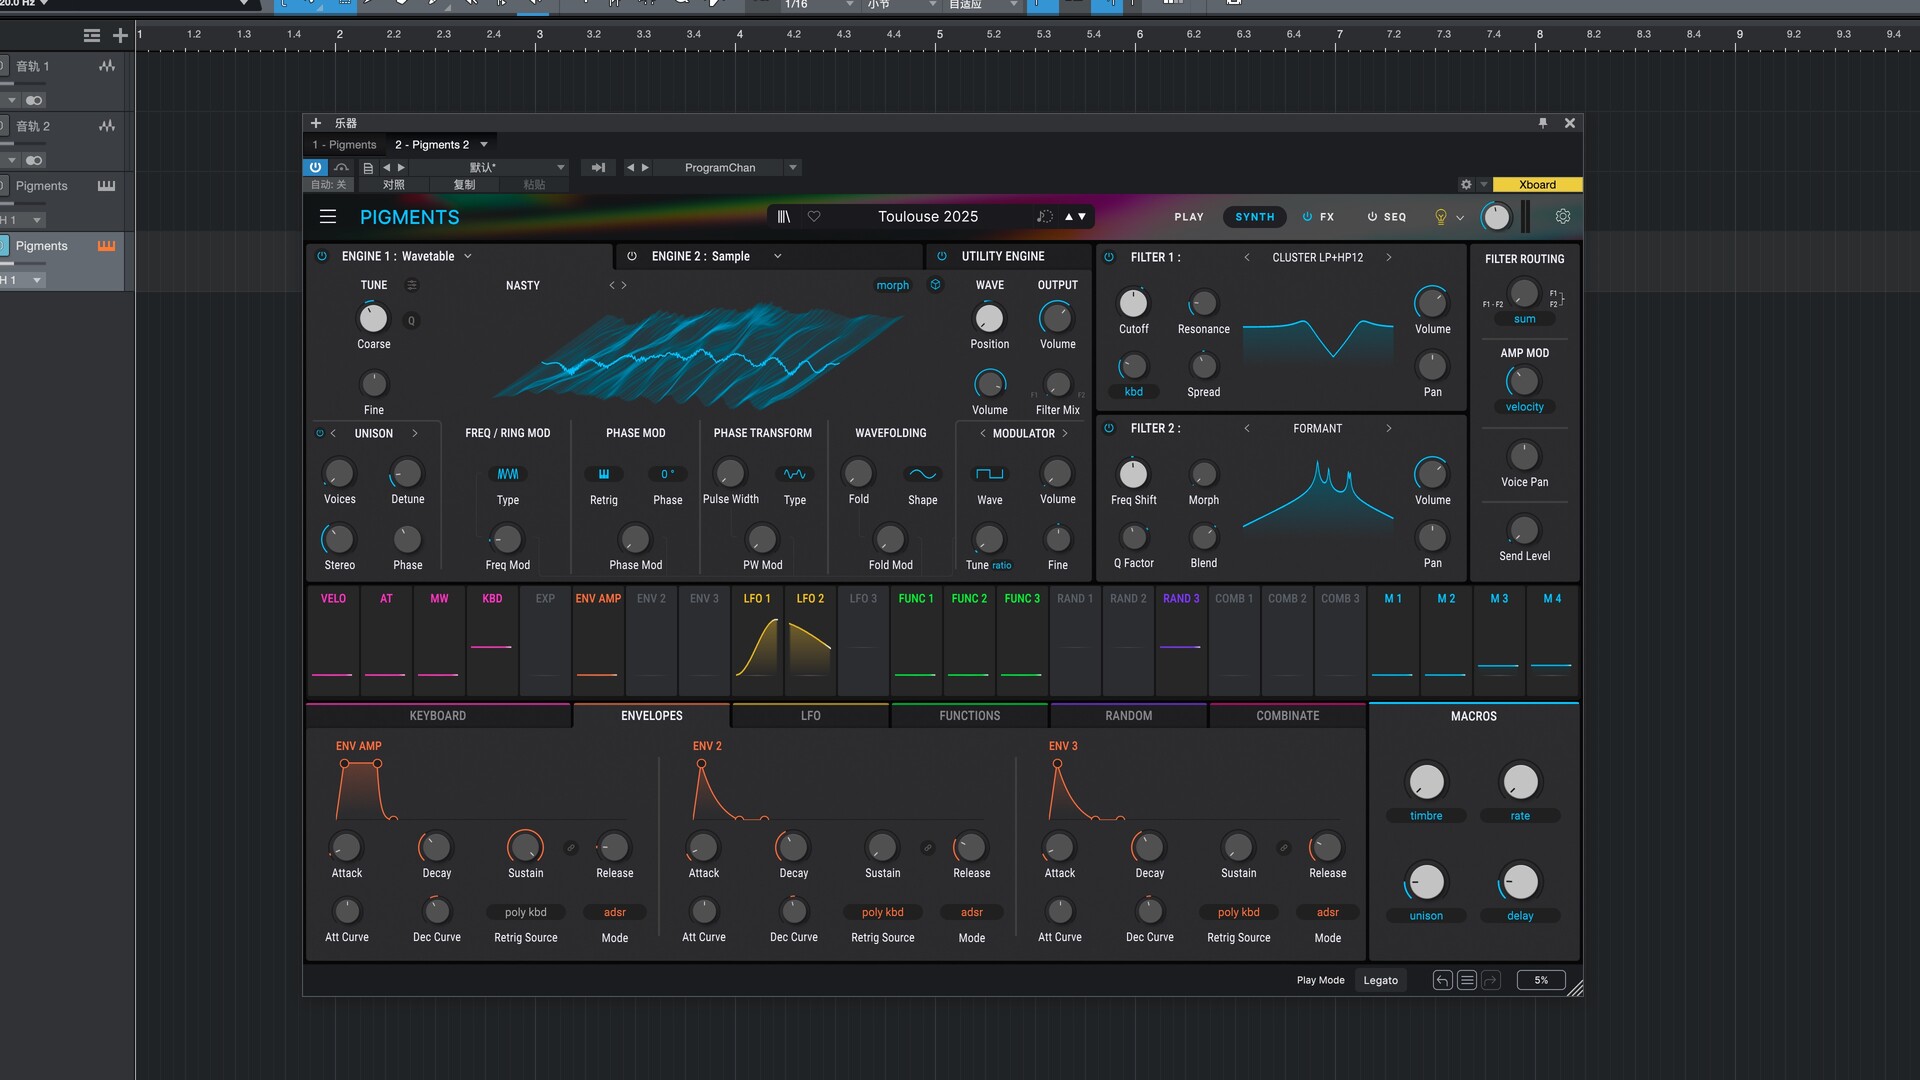Viewport: 1920px width, 1080px height.
Task: Toggle plugin bypass power button in host header
Action: click(315, 167)
